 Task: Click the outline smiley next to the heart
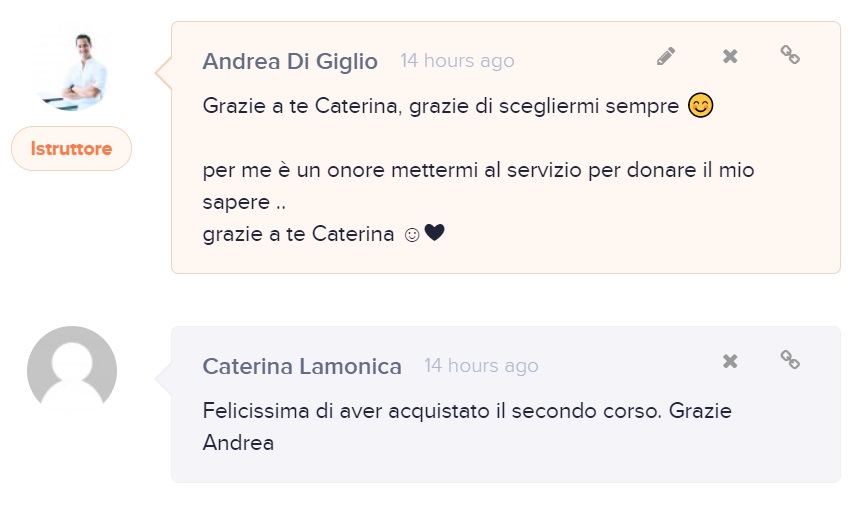[412, 235]
